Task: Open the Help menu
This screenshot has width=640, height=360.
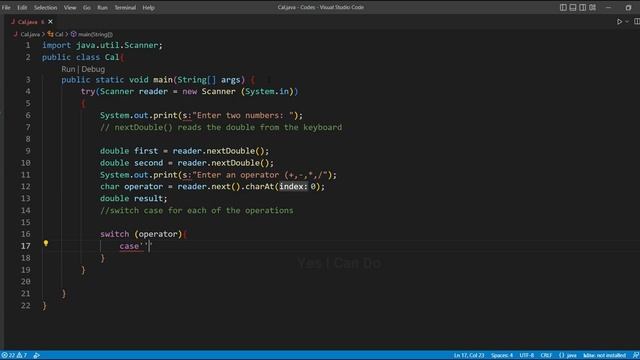Action: 148,7
